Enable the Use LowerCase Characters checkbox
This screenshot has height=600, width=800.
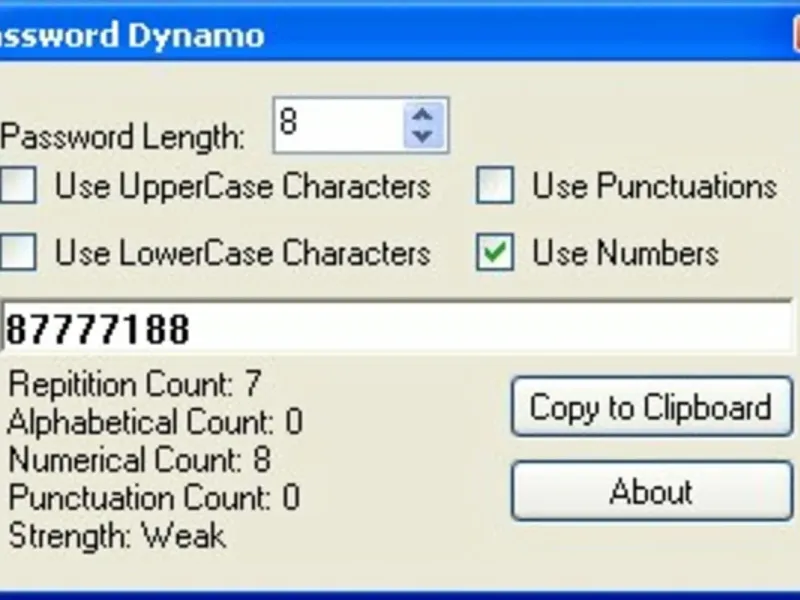(18, 253)
